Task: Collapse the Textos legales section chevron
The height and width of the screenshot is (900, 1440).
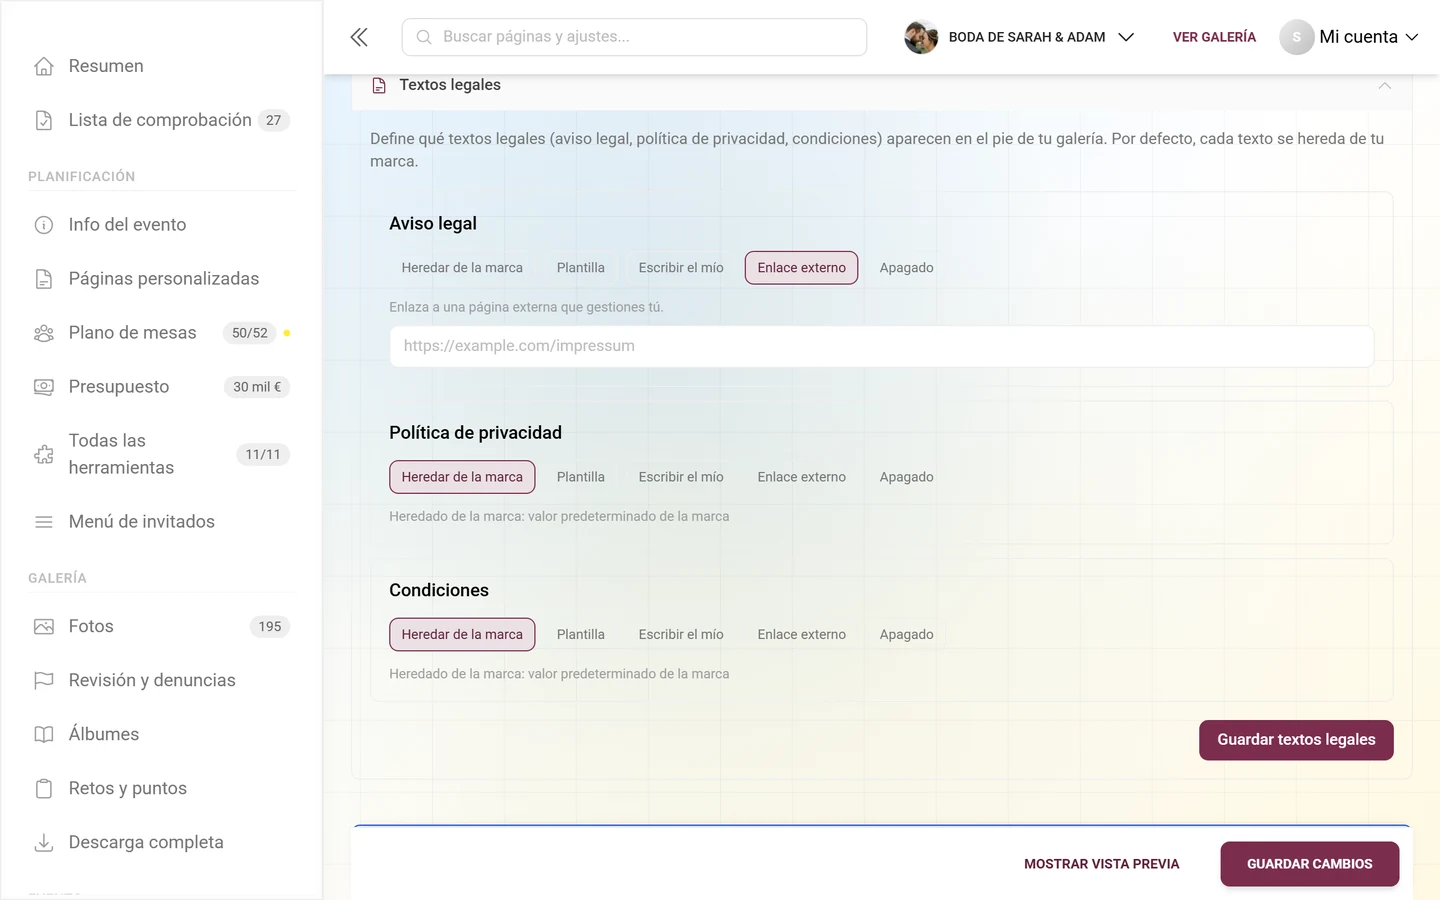Action: click(x=1385, y=86)
